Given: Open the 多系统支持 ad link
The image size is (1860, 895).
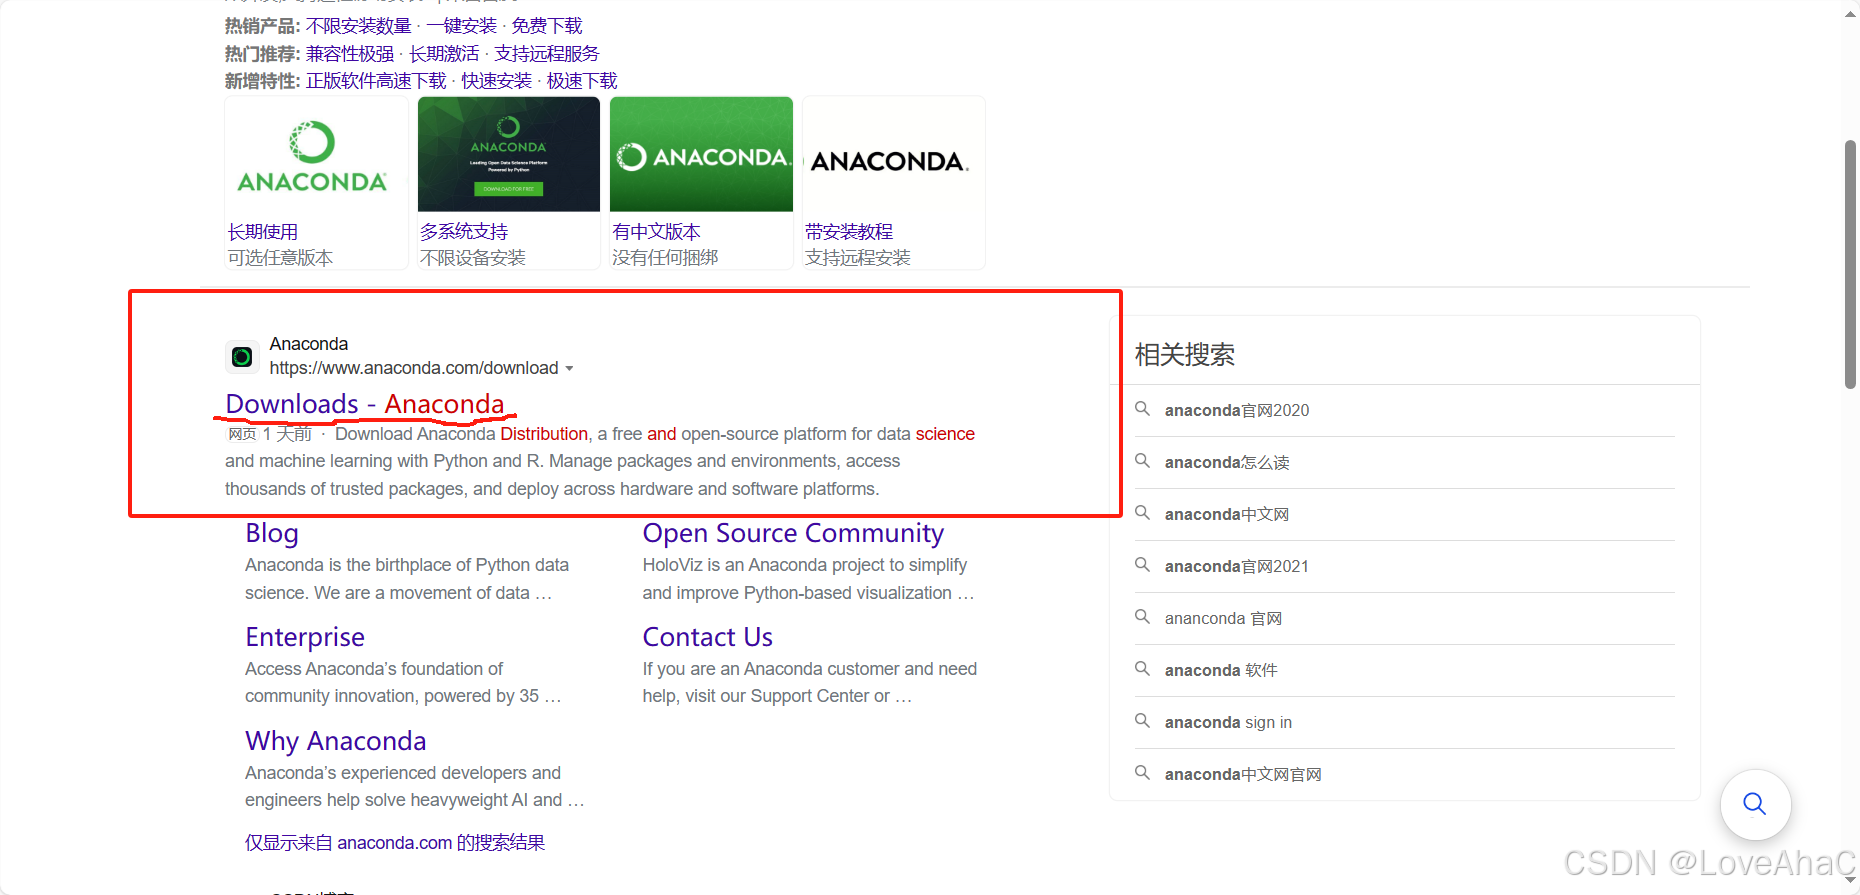Looking at the screenshot, I should 464,232.
